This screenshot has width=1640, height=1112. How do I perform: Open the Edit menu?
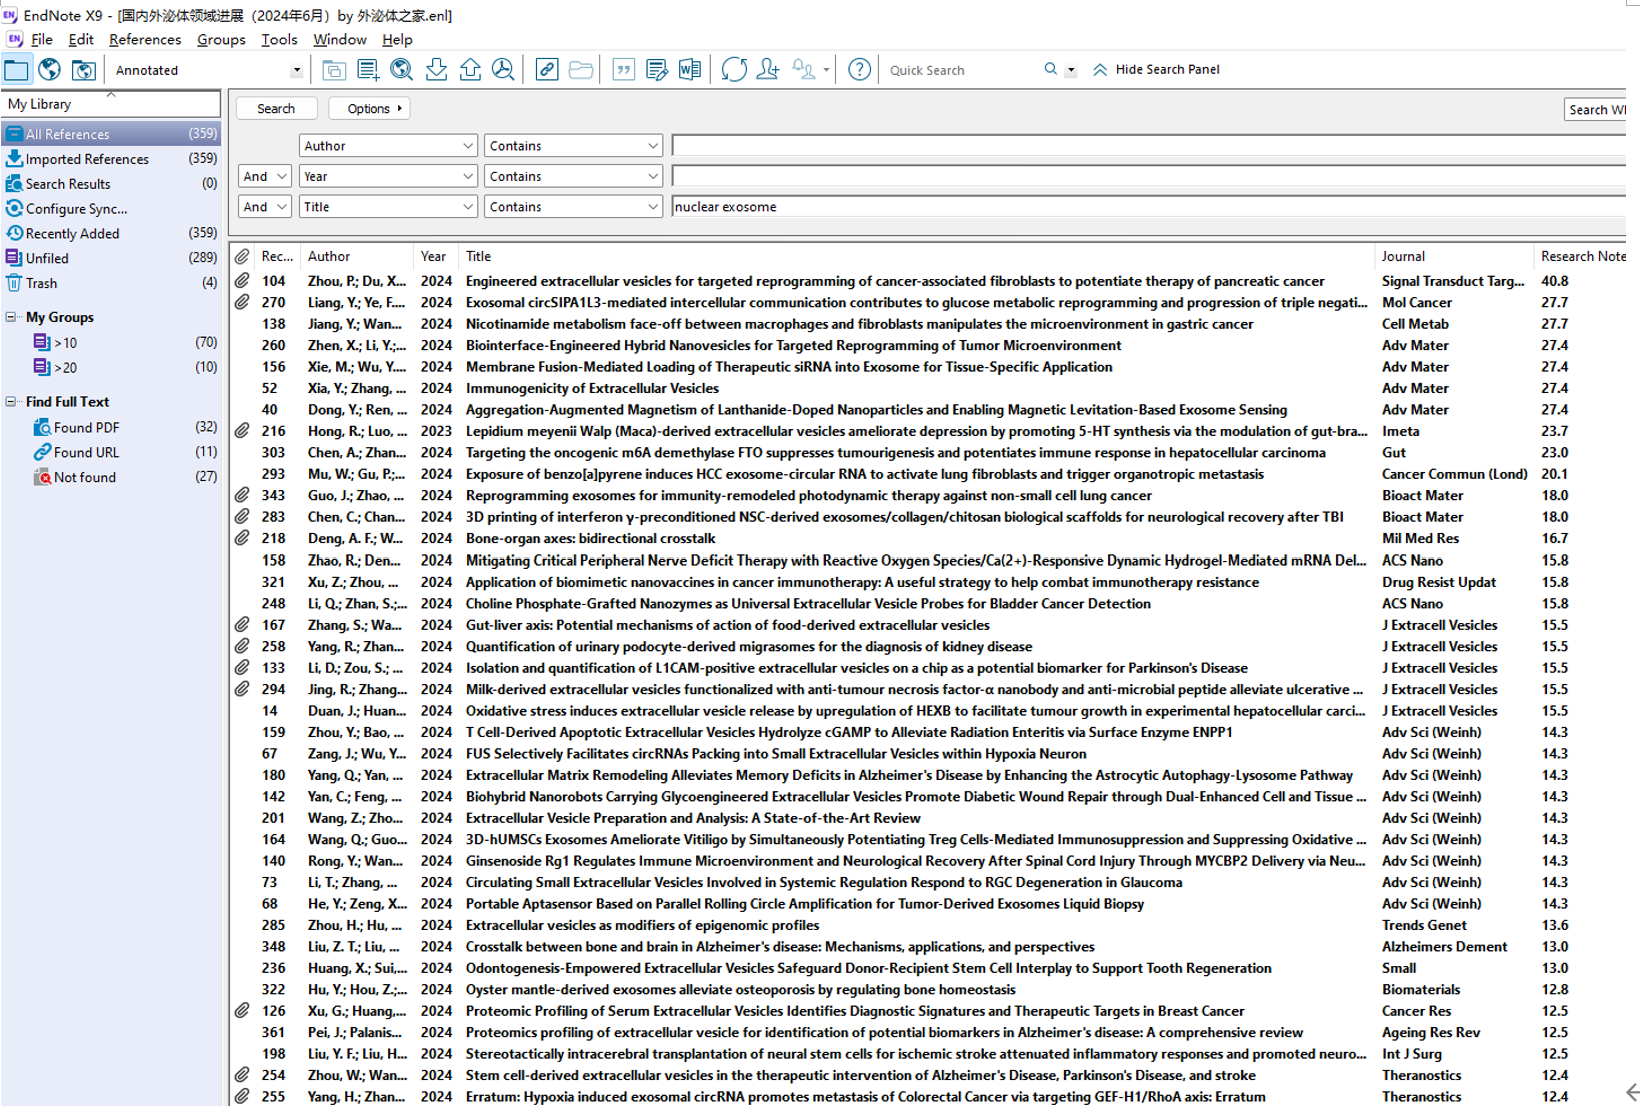[81, 40]
